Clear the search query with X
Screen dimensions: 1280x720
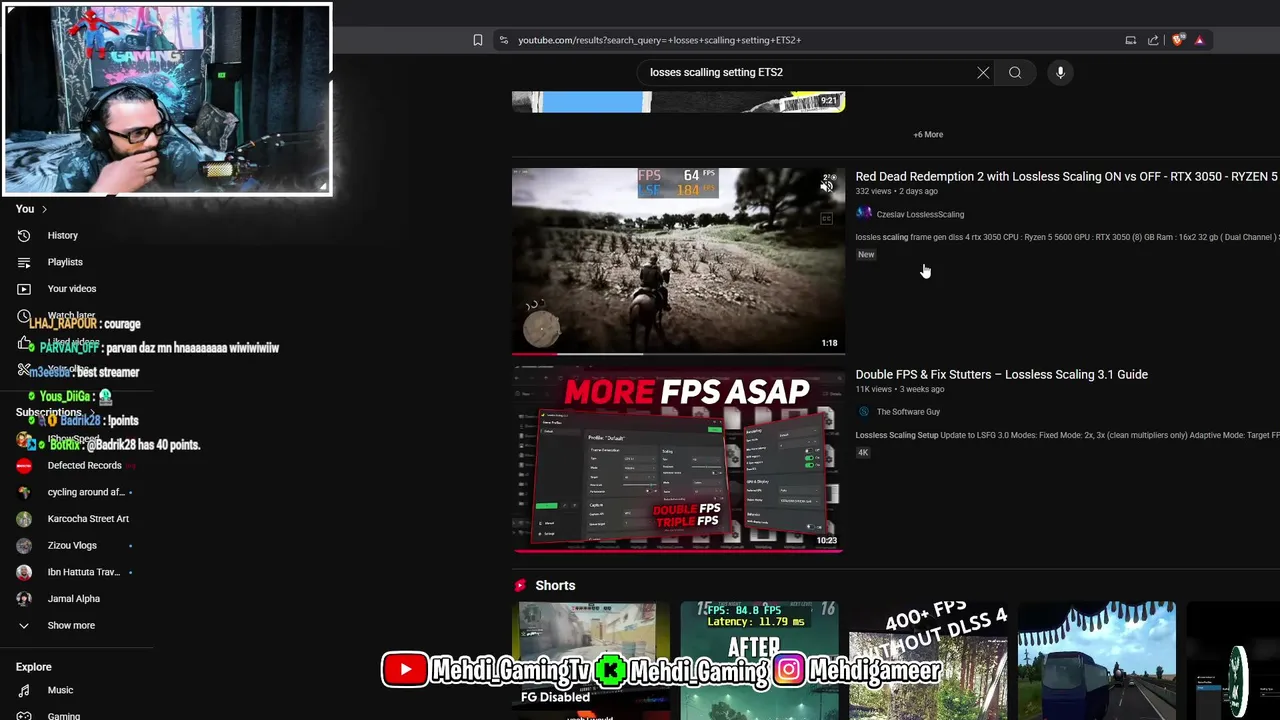(983, 72)
